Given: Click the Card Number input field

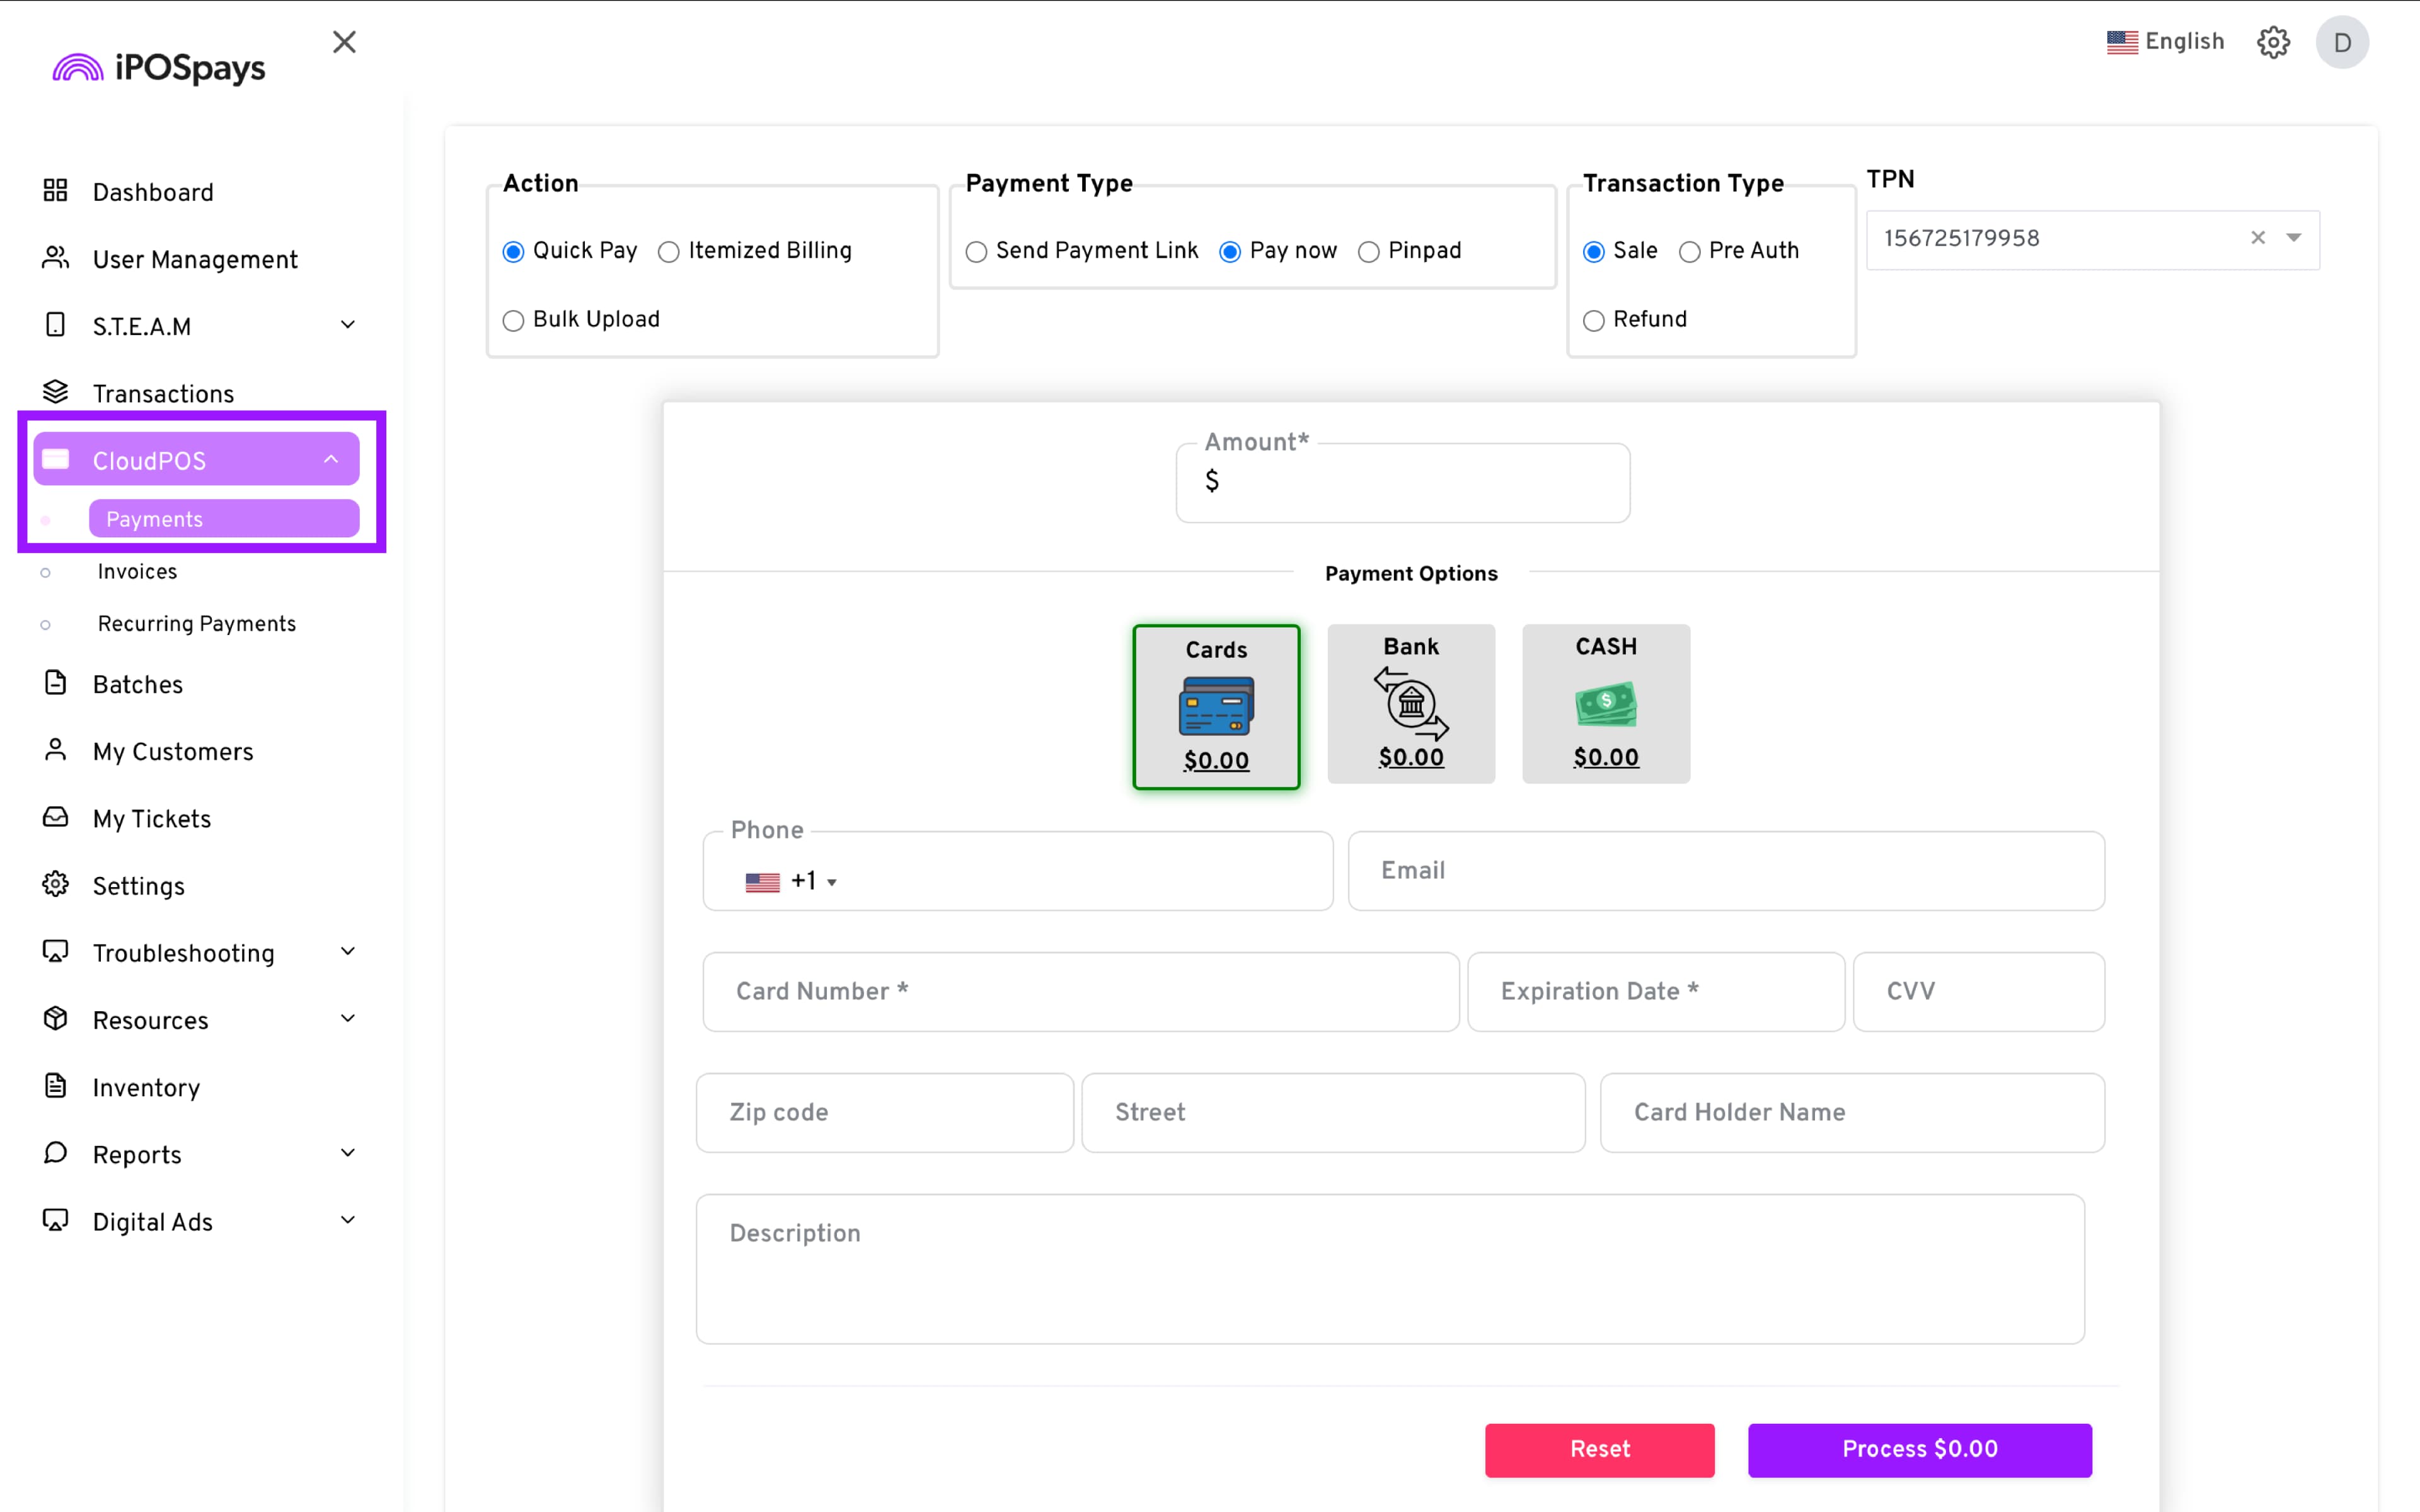Looking at the screenshot, I should click(1080, 991).
